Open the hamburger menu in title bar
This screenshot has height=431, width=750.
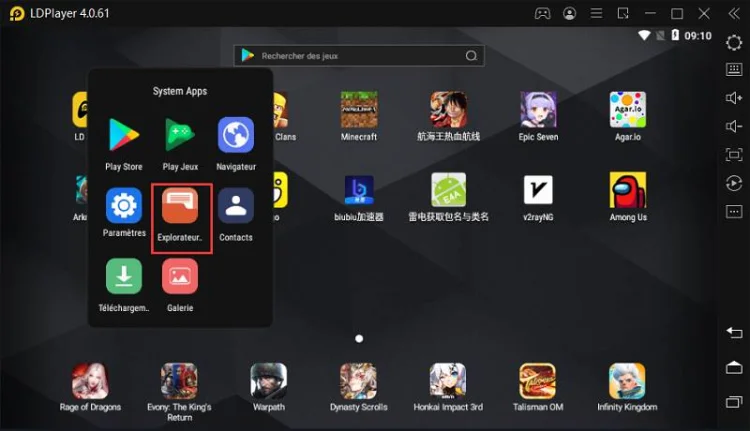pyautogui.click(x=596, y=13)
